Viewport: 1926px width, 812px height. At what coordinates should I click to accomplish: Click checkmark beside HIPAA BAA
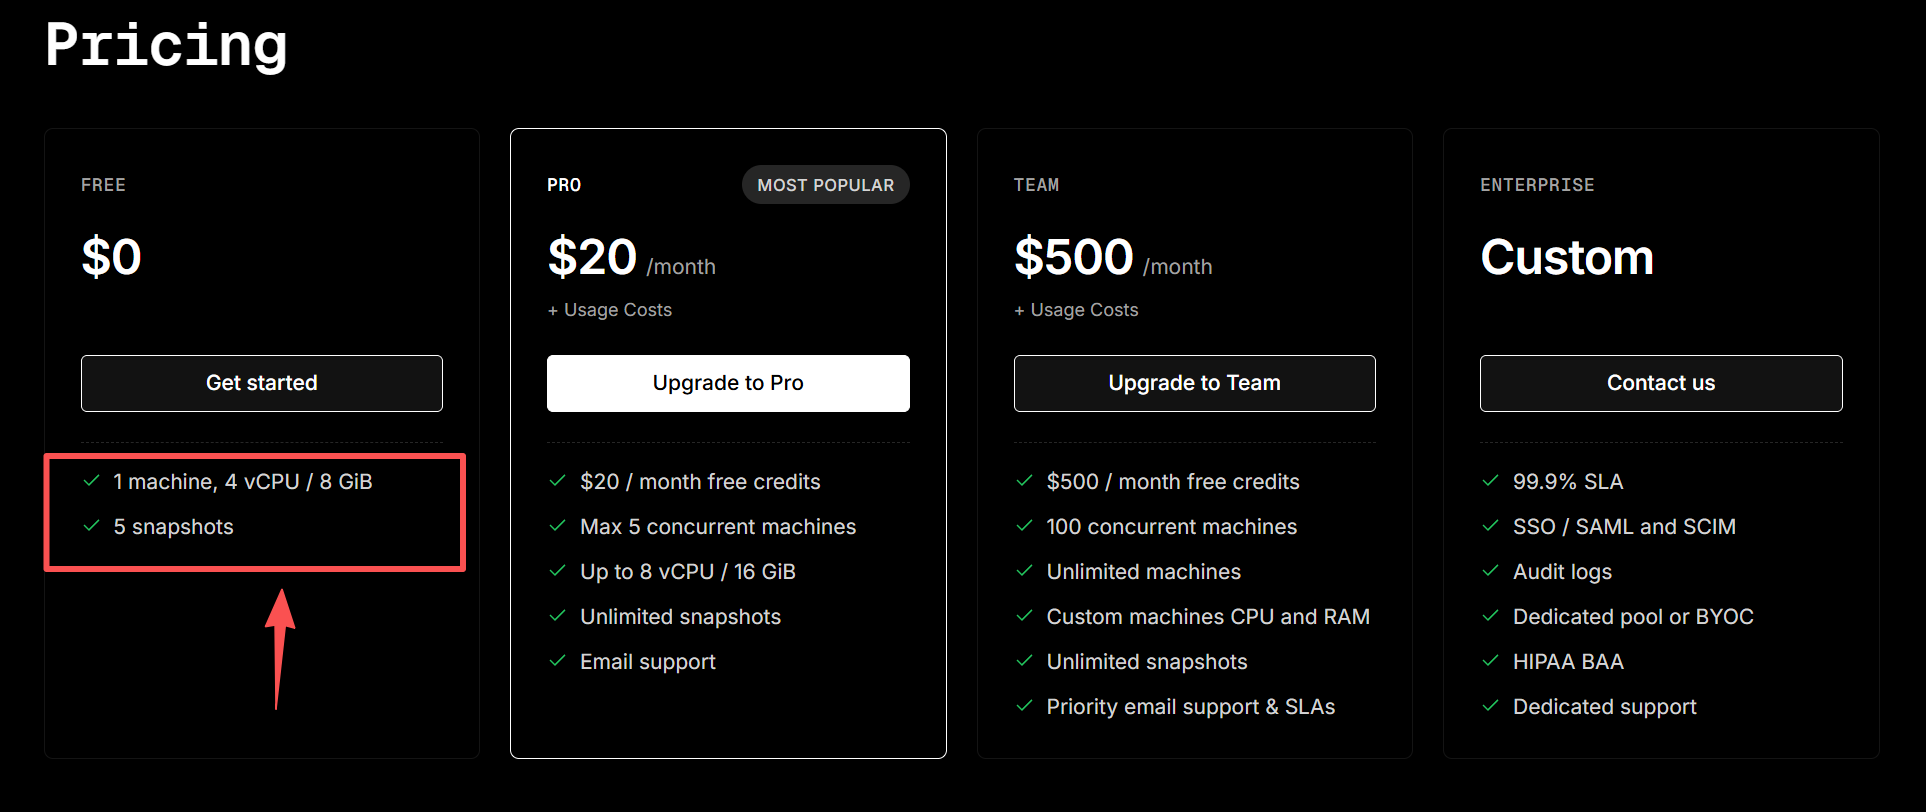coord(1491,661)
